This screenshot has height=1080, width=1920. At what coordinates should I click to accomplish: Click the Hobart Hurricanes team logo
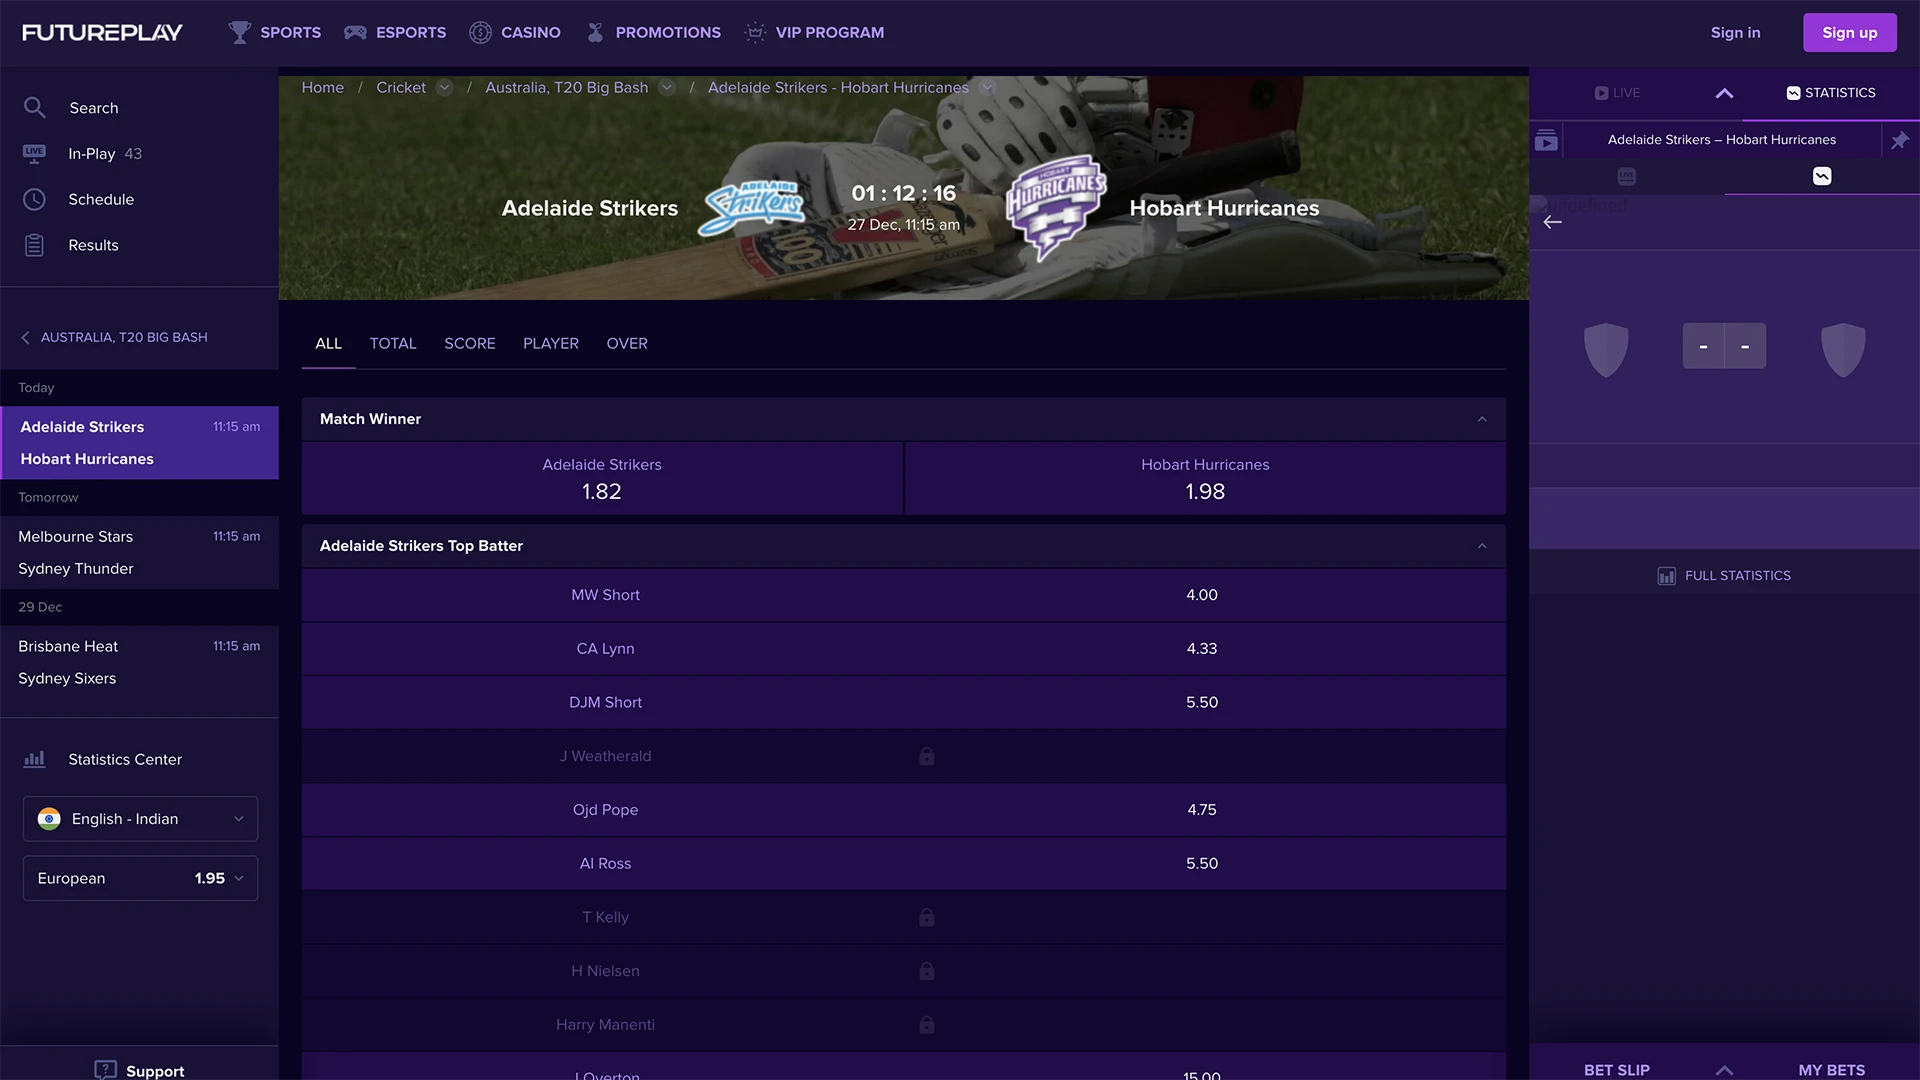[1056, 208]
